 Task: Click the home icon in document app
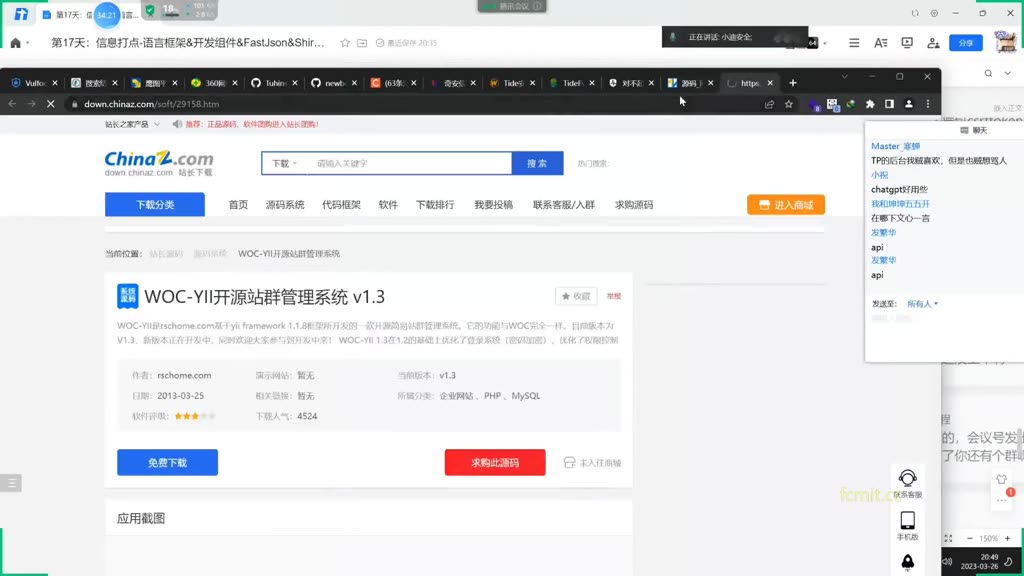pos(16,42)
